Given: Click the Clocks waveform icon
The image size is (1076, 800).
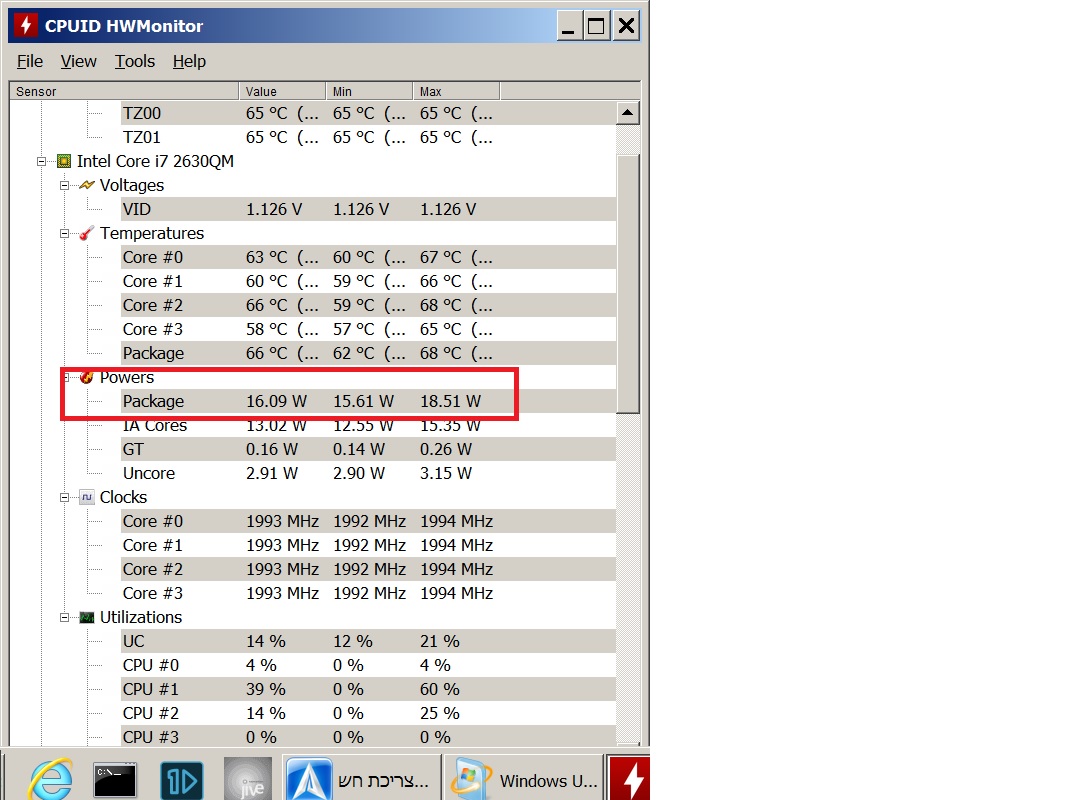Looking at the screenshot, I should click(86, 497).
